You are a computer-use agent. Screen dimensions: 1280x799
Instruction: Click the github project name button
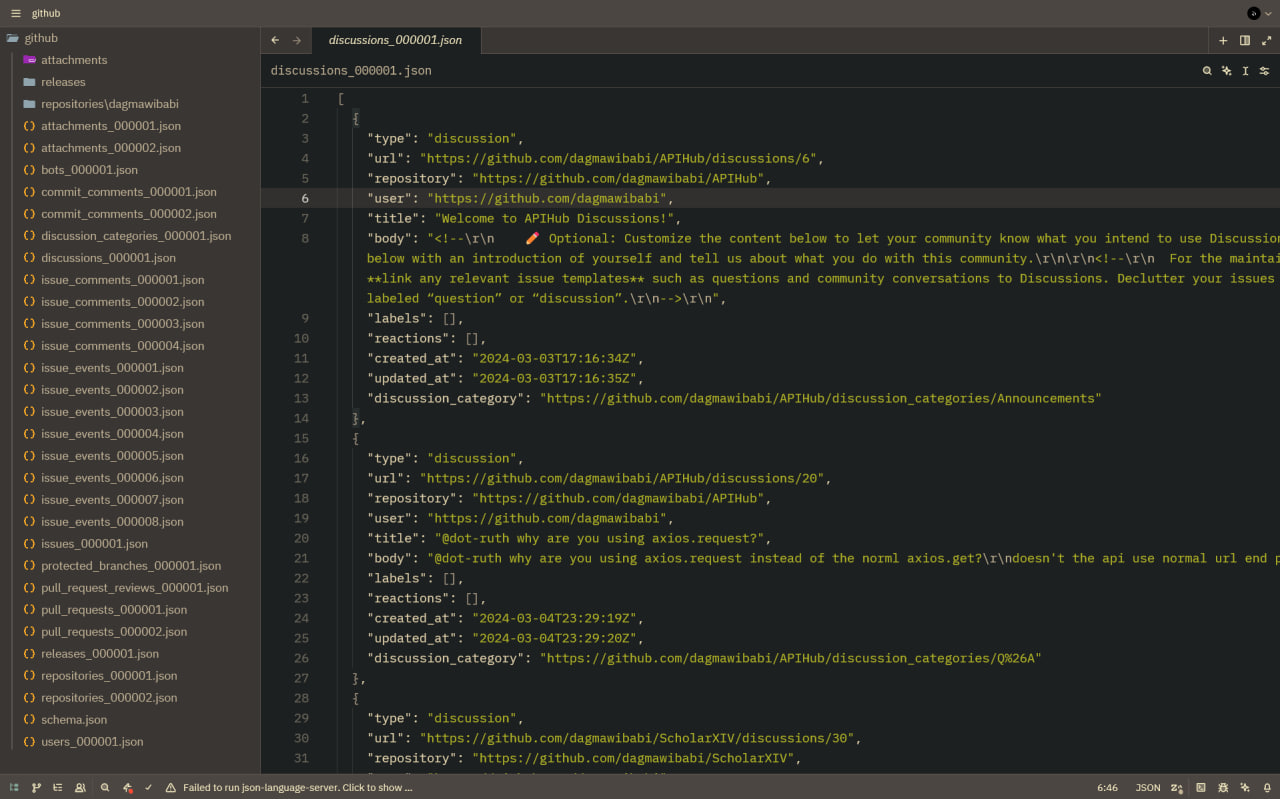[x=45, y=13]
